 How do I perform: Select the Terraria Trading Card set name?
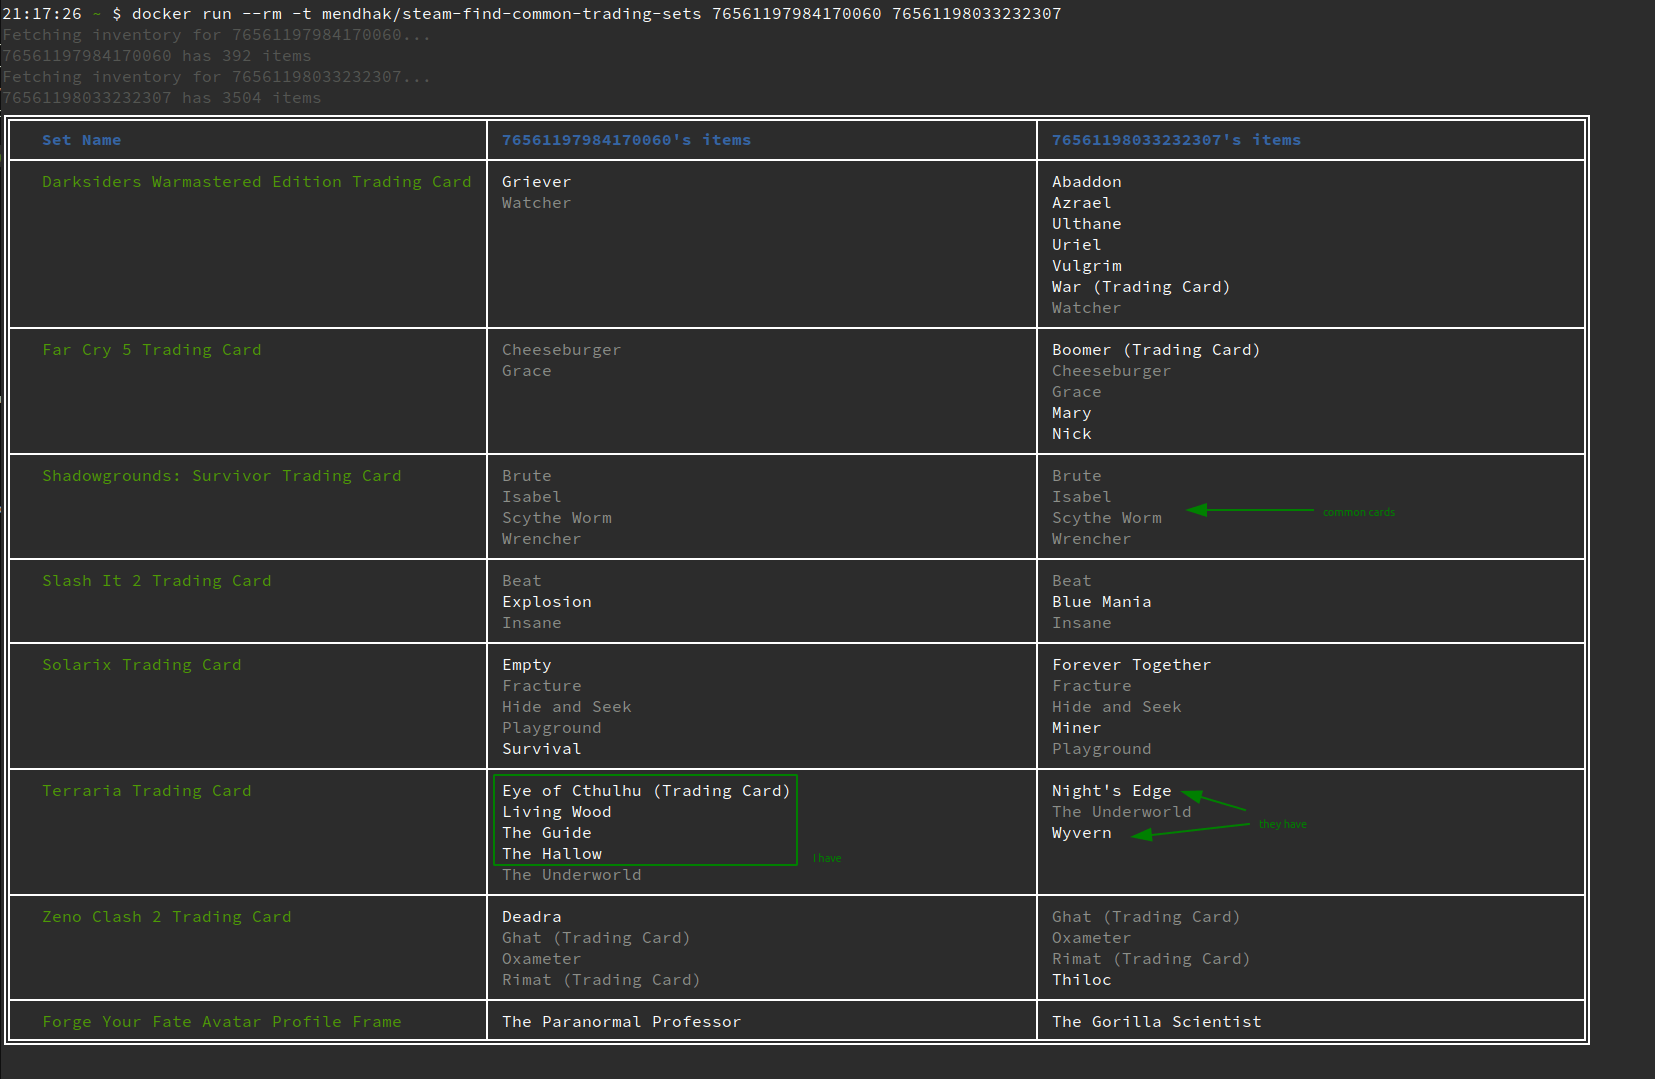pyautogui.click(x=146, y=790)
